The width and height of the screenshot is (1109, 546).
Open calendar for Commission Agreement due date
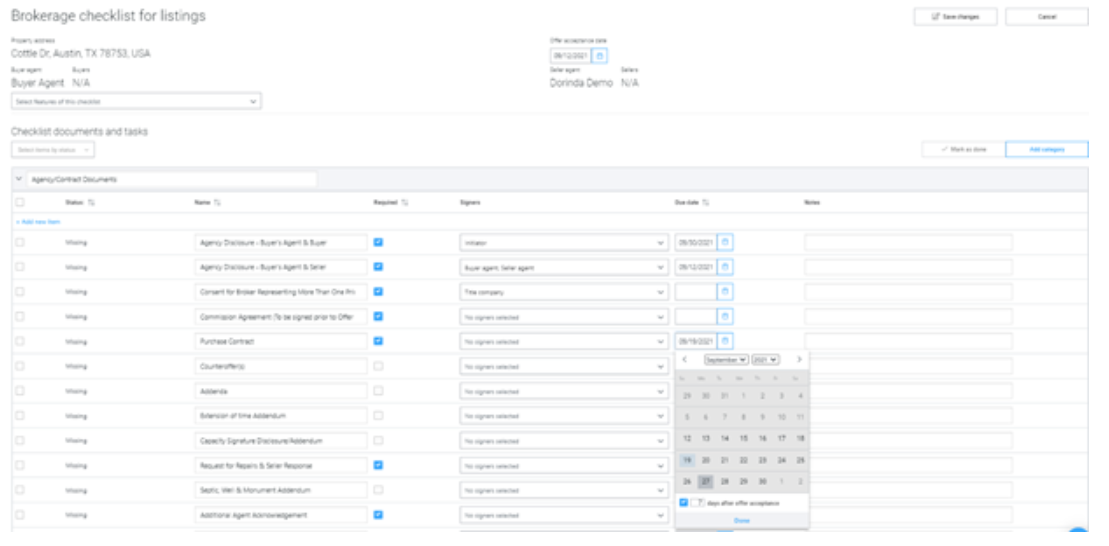pos(726,316)
